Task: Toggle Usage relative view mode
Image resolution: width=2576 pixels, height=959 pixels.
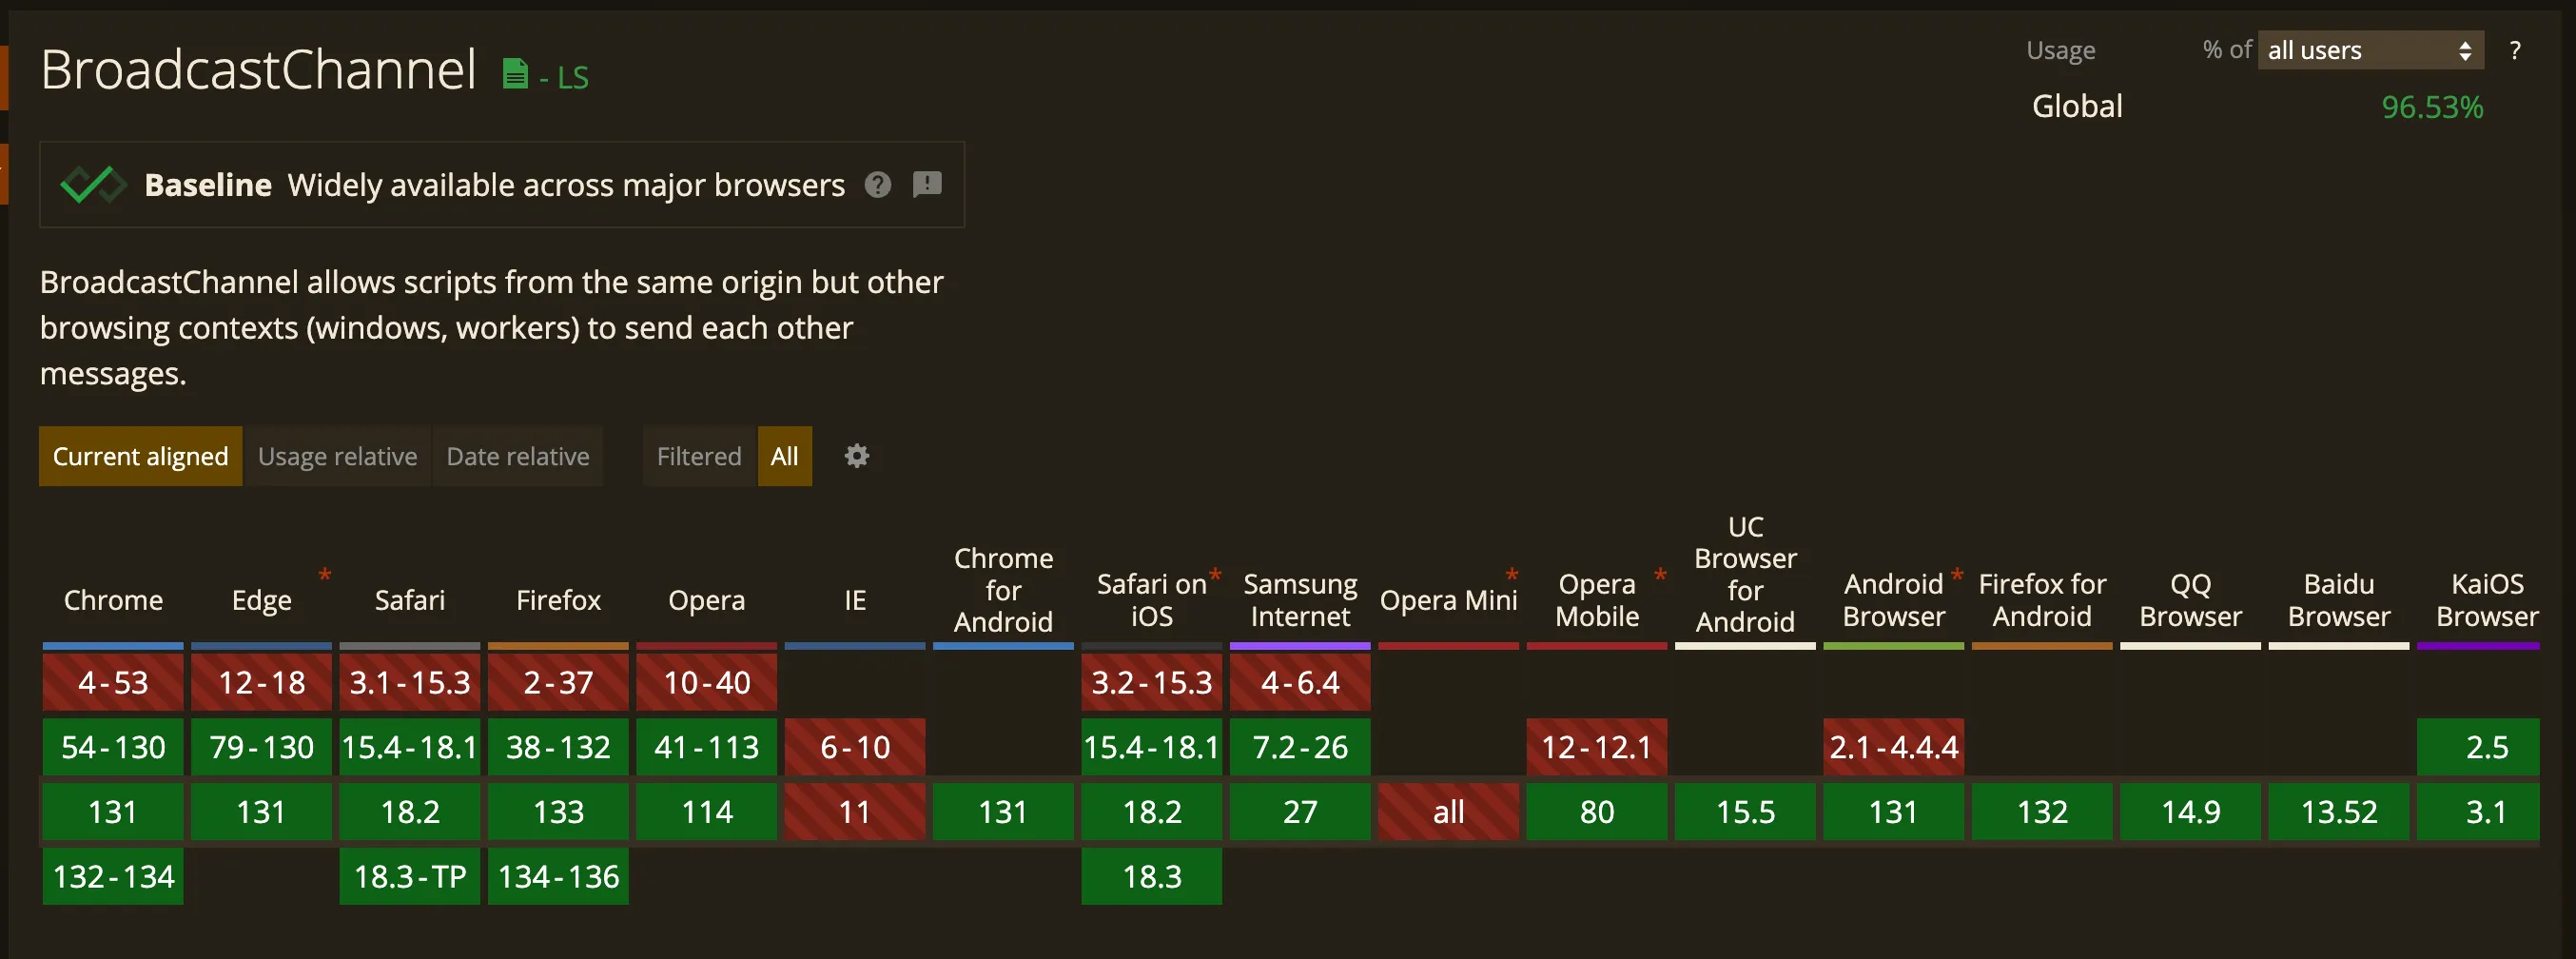Action: click(337, 456)
